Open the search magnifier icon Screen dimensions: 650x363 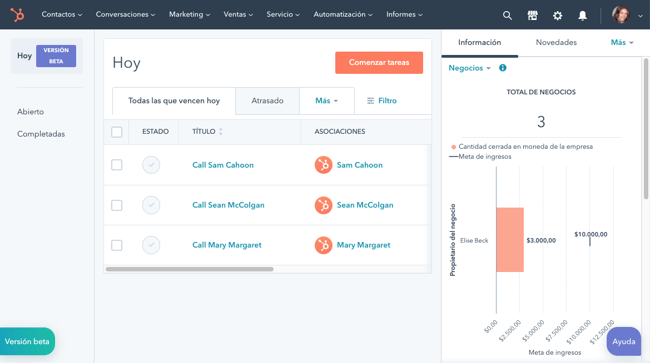pyautogui.click(x=507, y=15)
